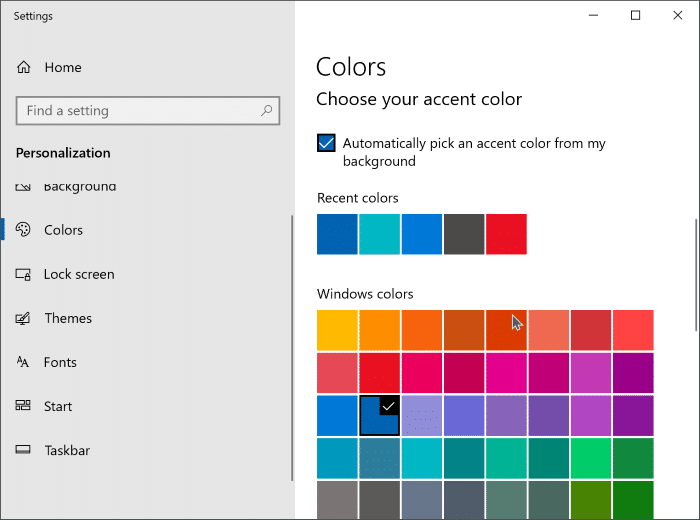The height and width of the screenshot is (520, 700).
Task: Pick the red recent color
Action: tap(506, 234)
